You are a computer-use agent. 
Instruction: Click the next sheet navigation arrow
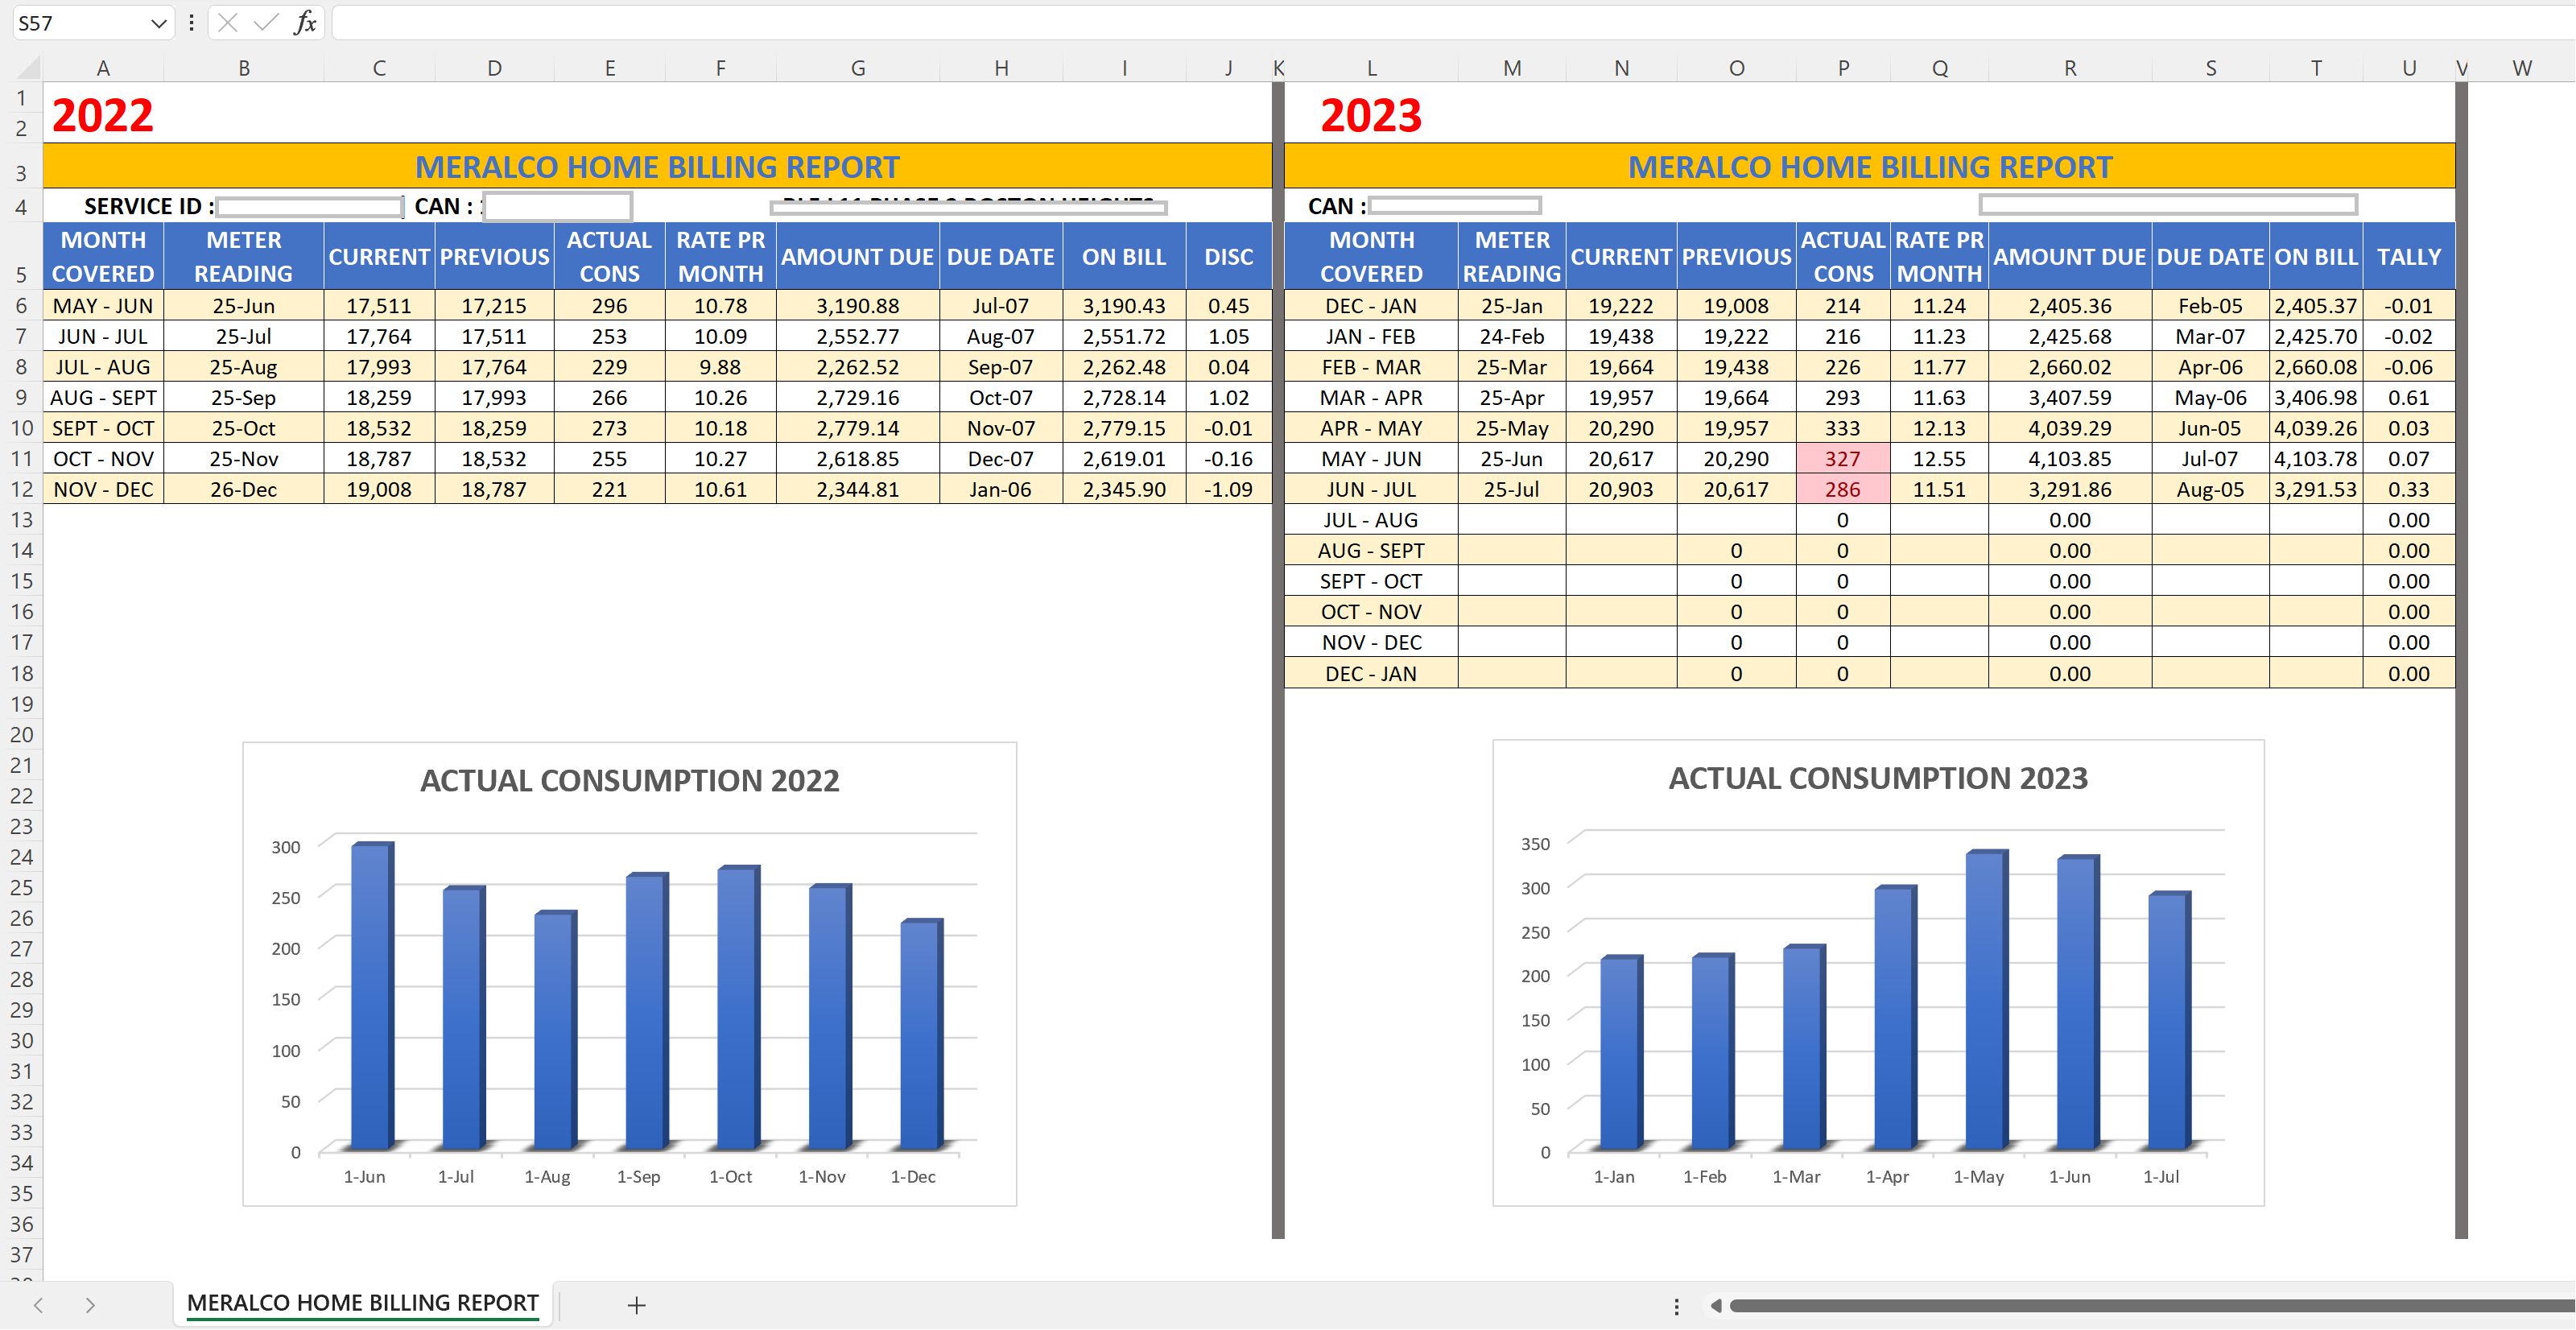click(x=90, y=1304)
